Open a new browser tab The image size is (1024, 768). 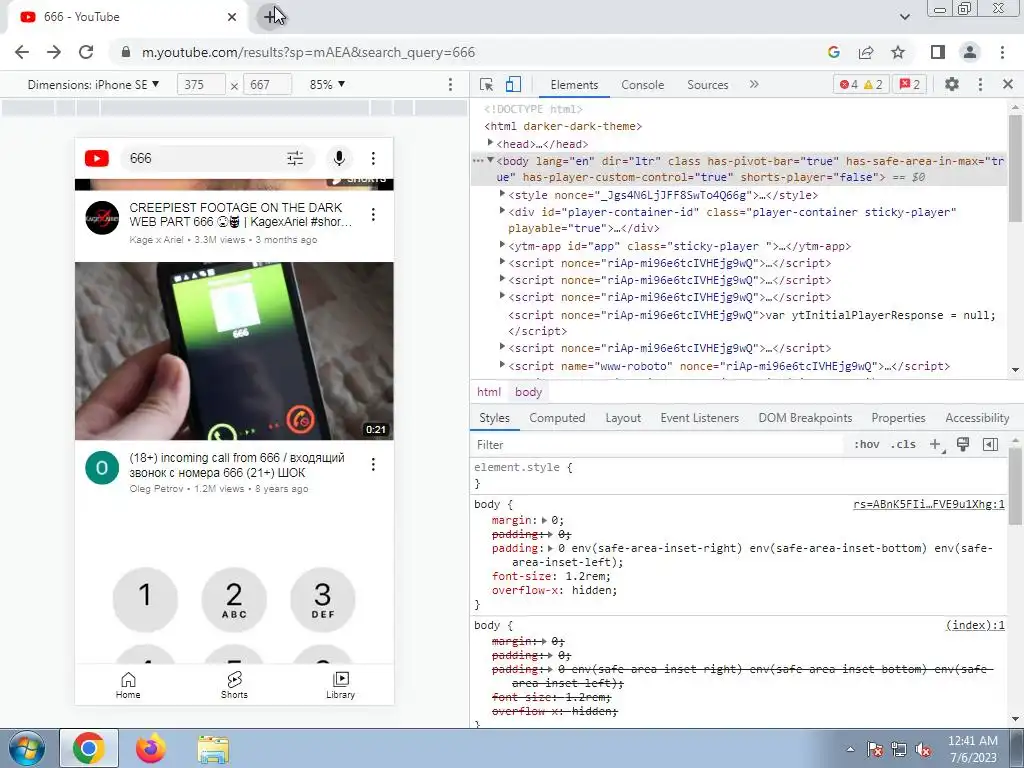pos(271,16)
